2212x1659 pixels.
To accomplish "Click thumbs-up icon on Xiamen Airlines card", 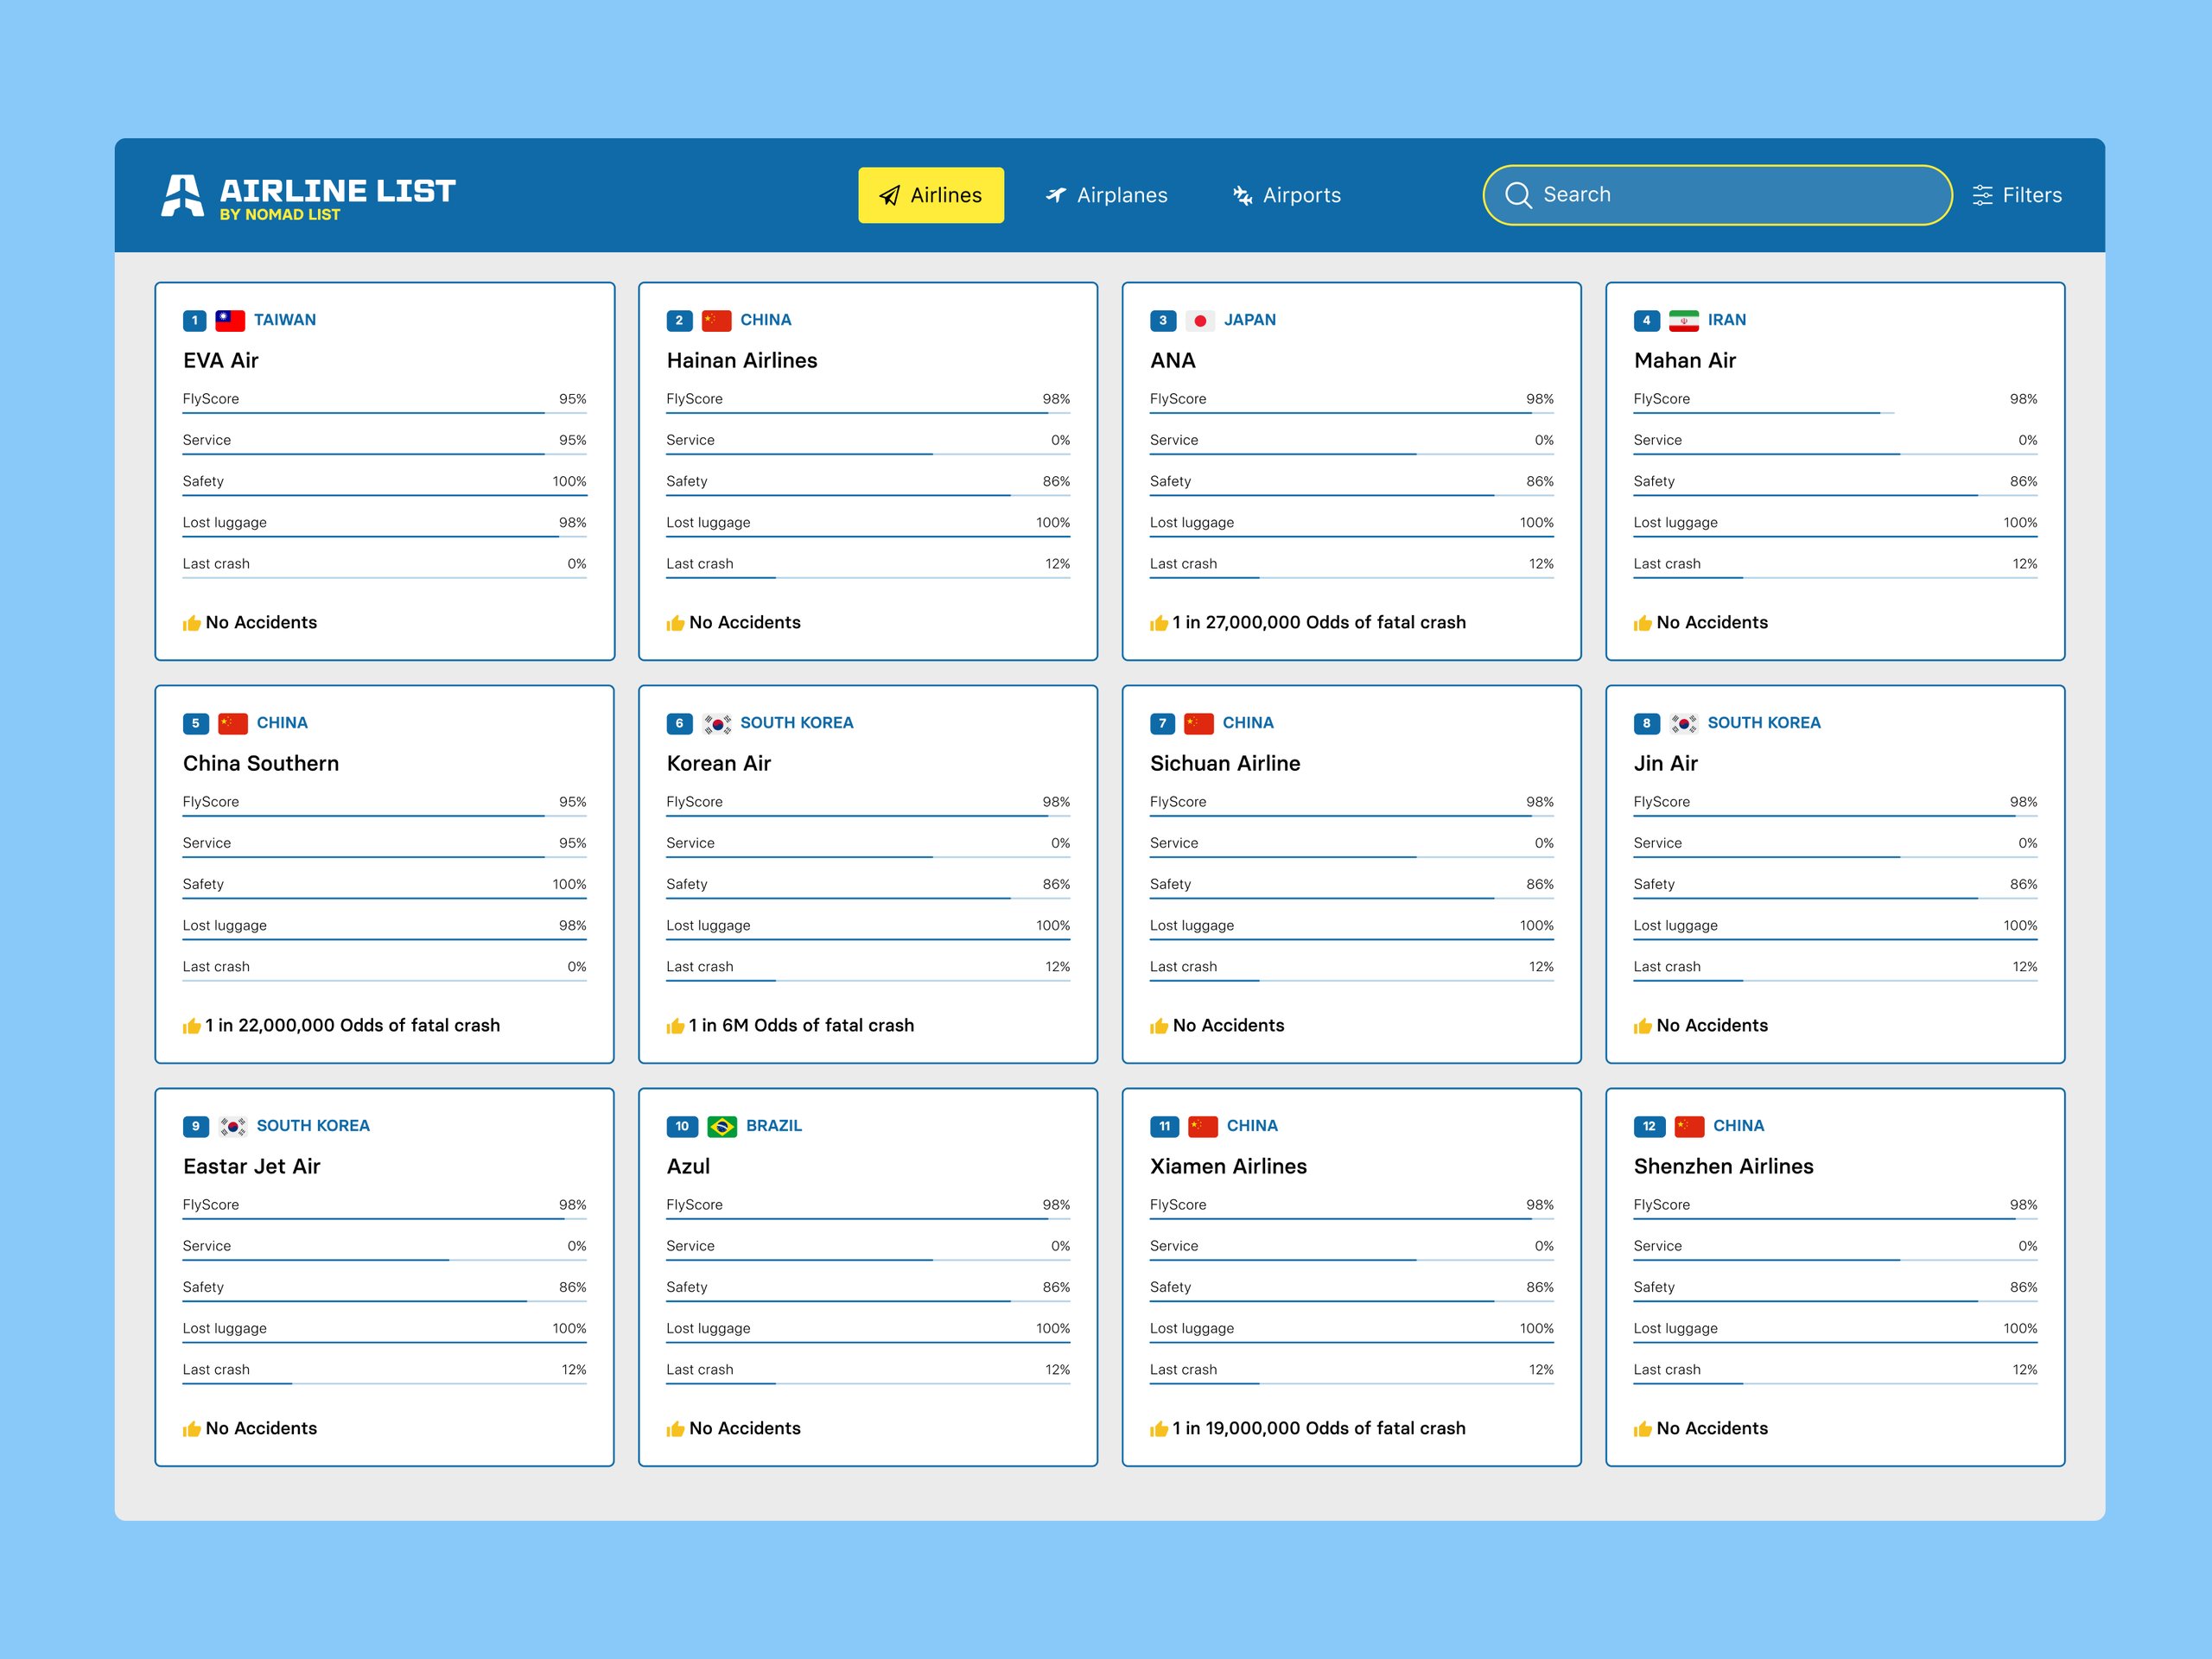I will [x=1159, y=1429].
